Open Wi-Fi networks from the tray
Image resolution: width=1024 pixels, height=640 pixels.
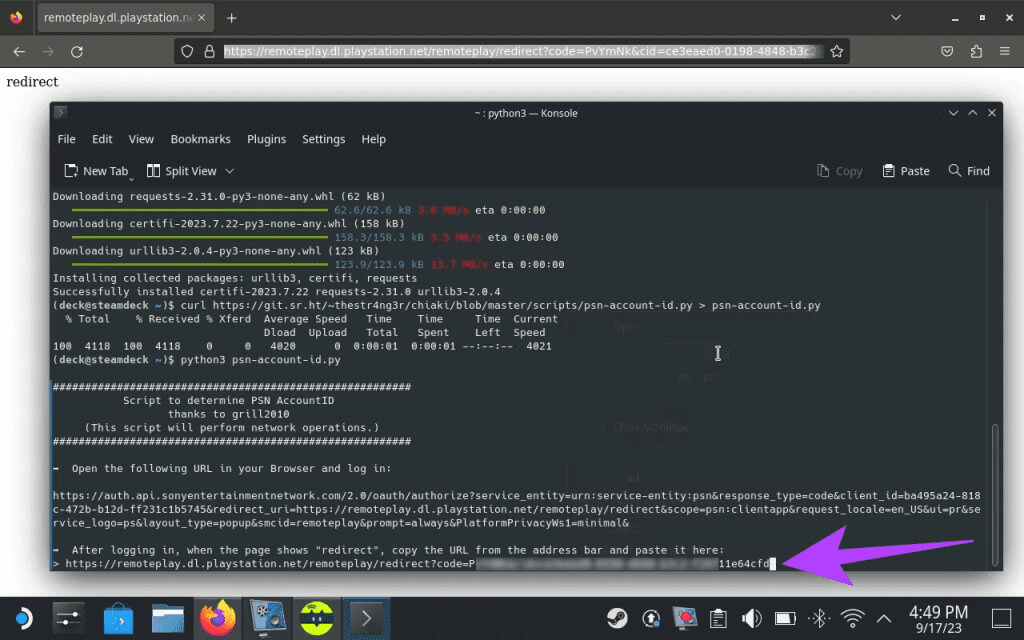(852, 618)
